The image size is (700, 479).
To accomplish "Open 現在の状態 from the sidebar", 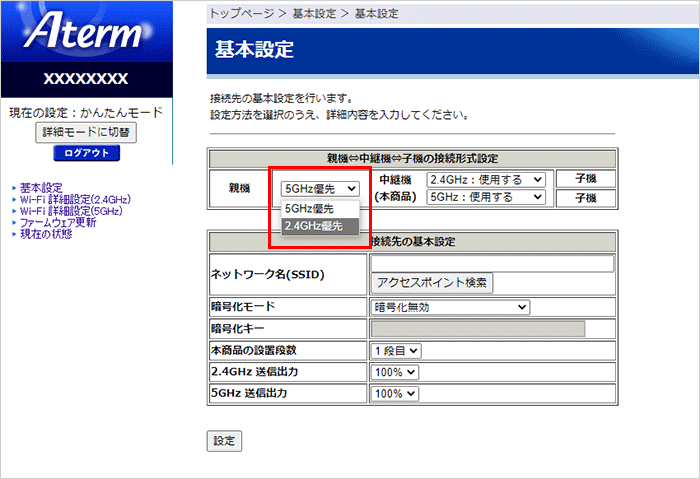I will [x=46, y=234].
